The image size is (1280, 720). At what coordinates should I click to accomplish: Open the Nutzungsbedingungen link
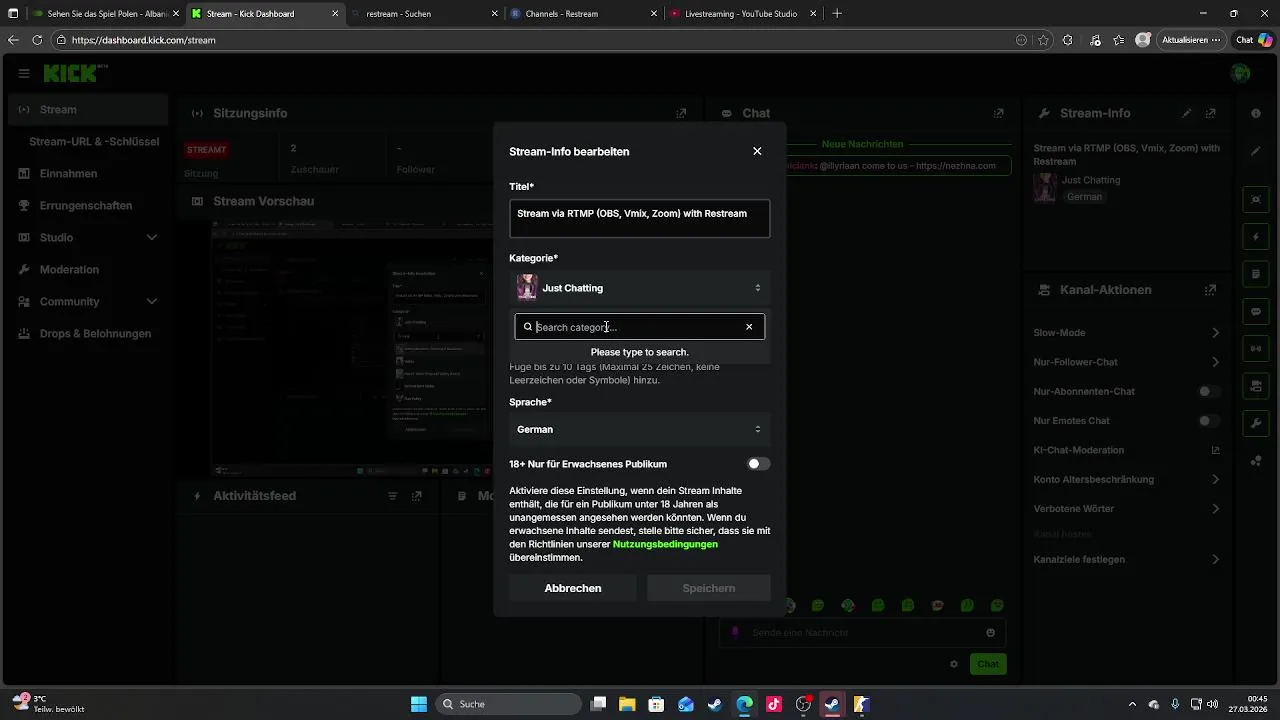click(665, 544)
